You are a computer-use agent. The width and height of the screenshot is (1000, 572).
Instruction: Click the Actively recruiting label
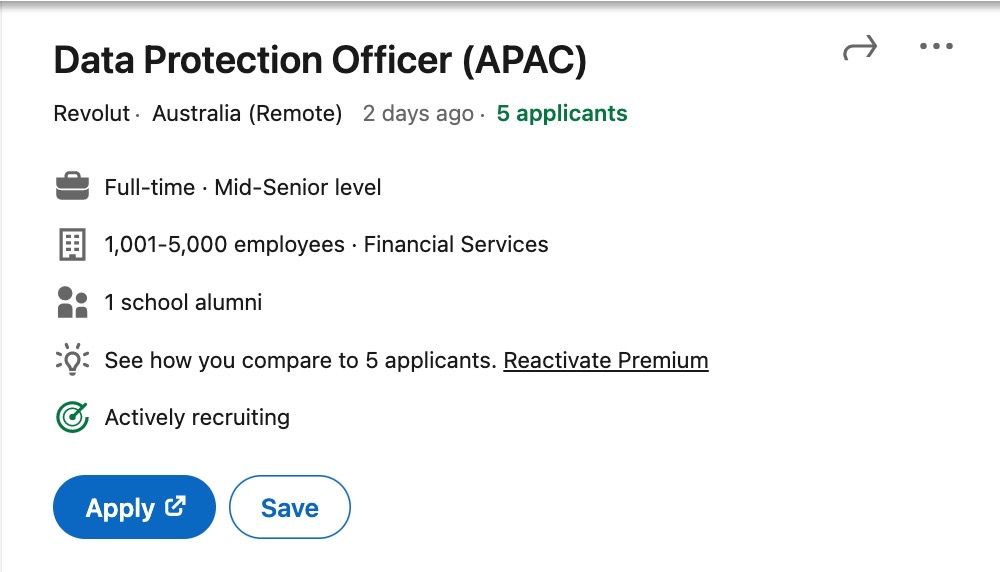pos(197,417)
